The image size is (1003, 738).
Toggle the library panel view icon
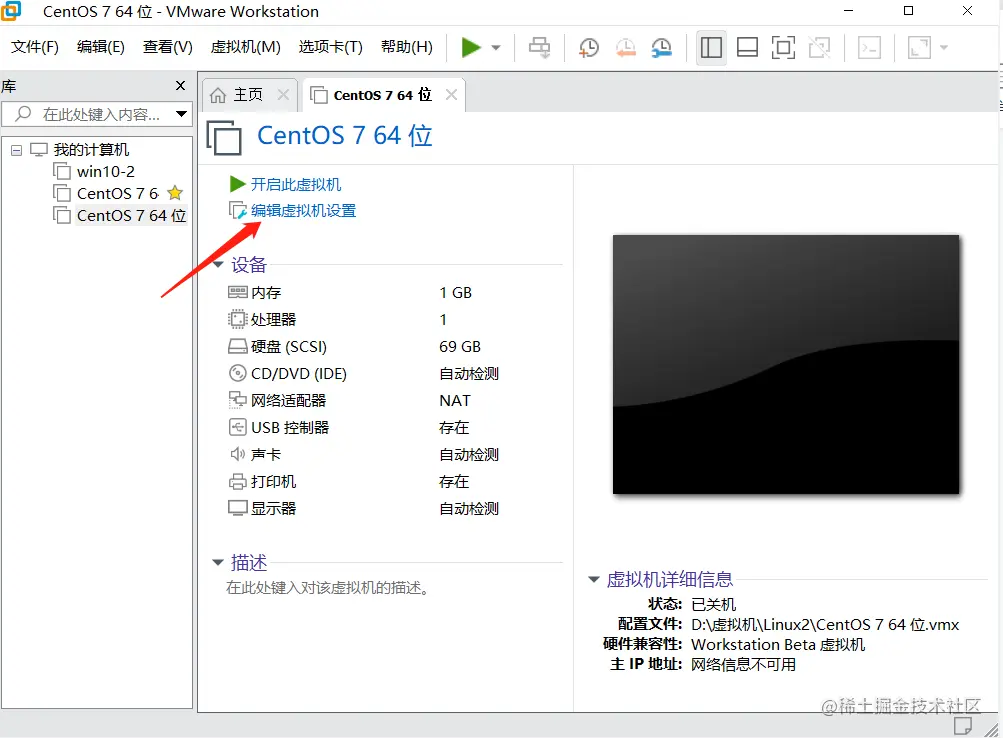click(x=711, y=47)
